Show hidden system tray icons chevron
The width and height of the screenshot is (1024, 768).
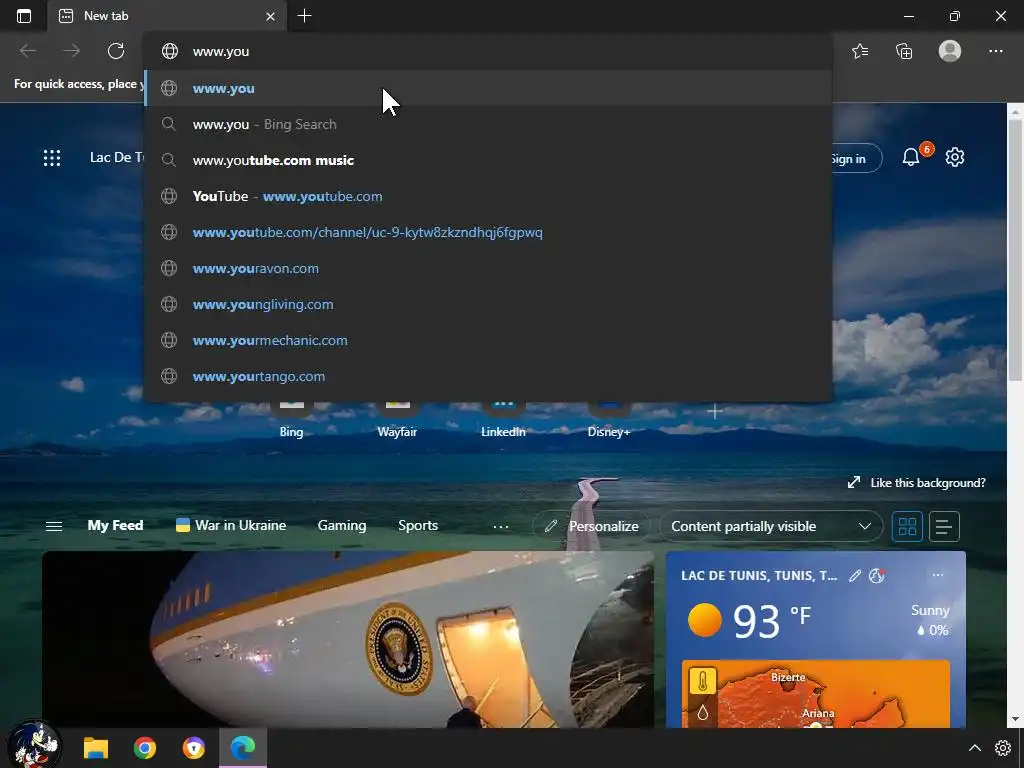[974, 748]
